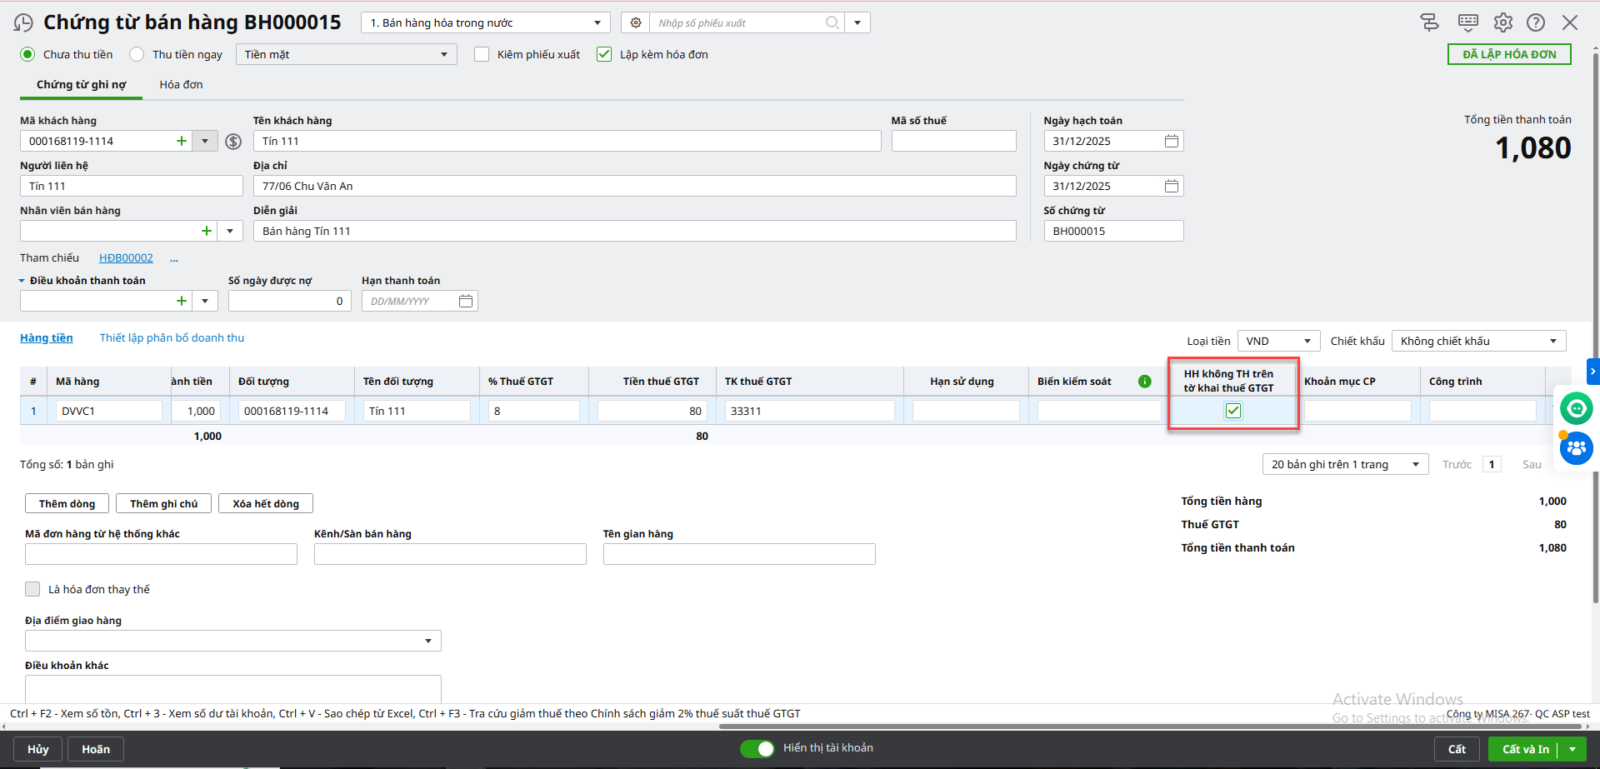Open calendar for Ngày hạch toán
This screenshot has height=769, width=1600.
coord(1171,141)
